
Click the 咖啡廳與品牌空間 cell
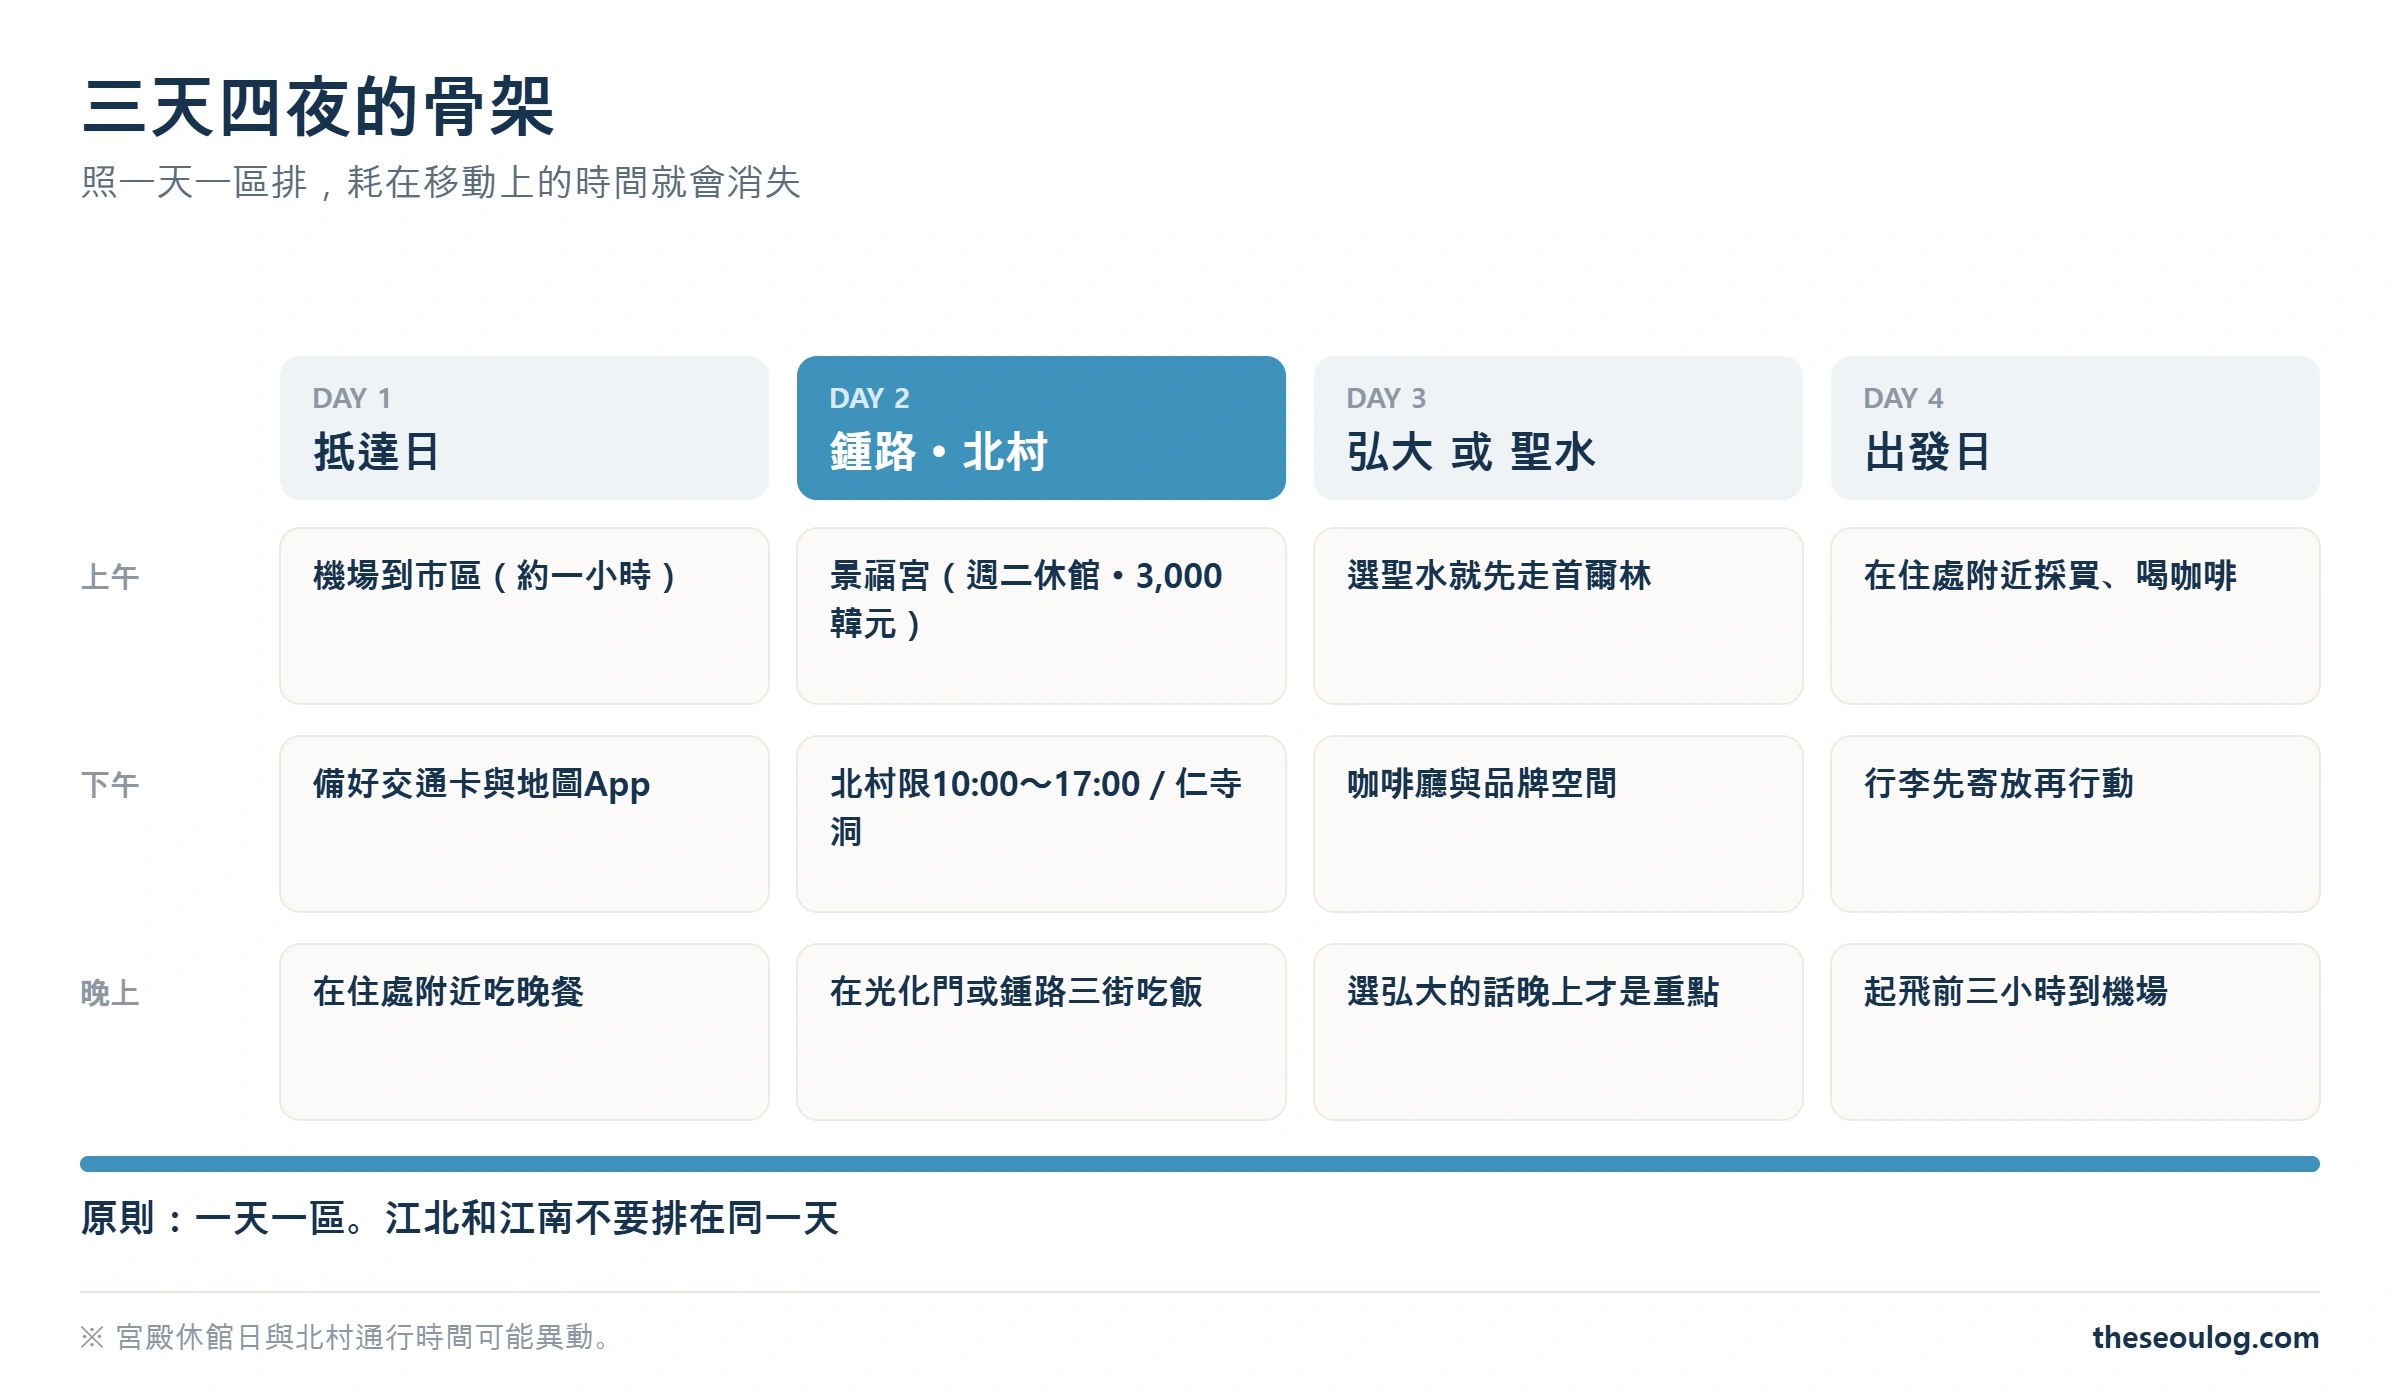(x=1558, y=824)
